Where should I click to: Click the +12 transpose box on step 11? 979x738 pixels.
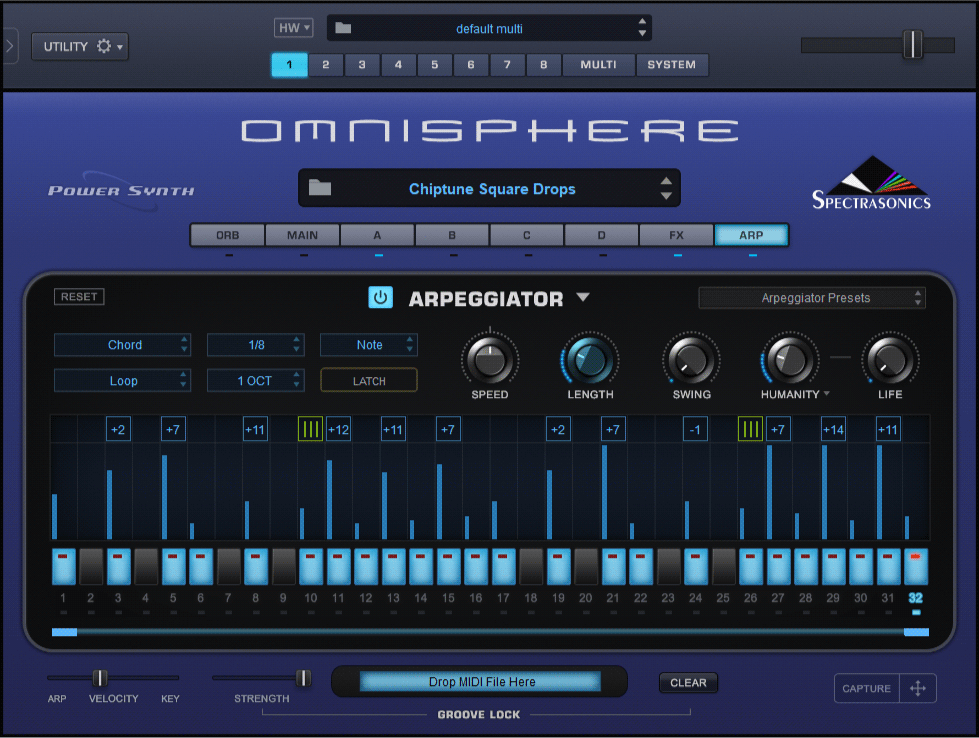coord(338,430)
